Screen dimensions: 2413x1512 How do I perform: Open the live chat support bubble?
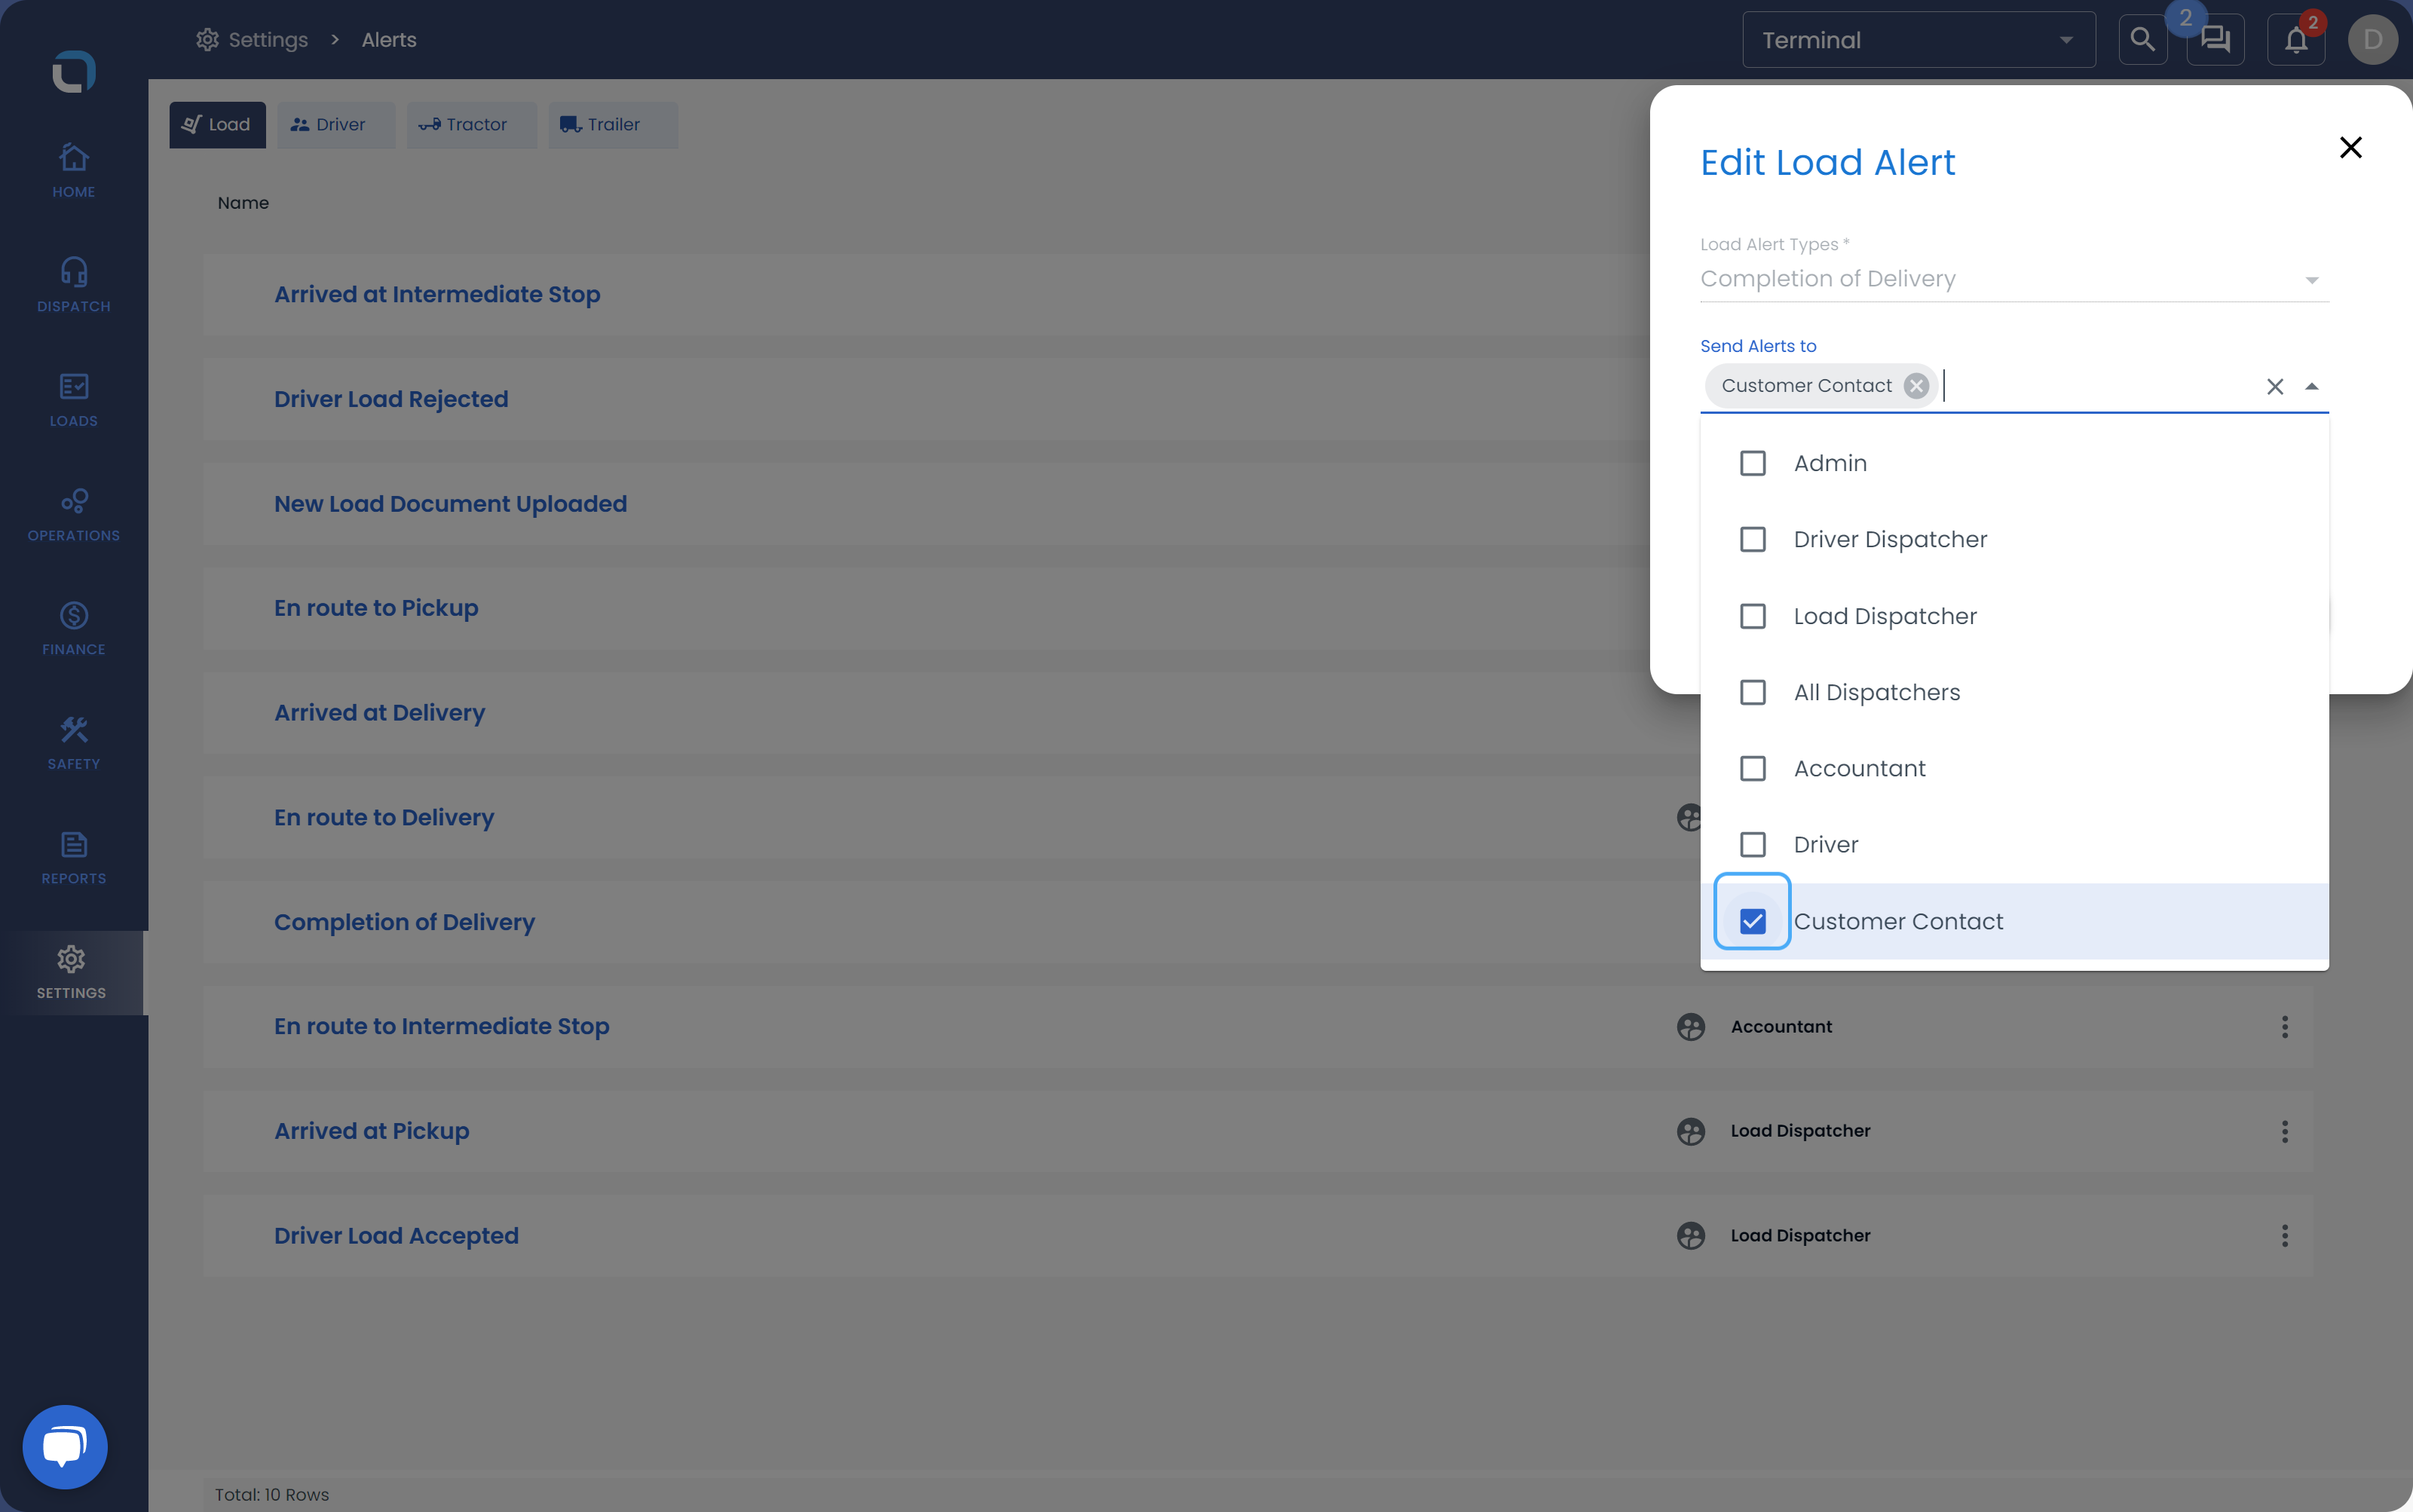coord(65,1446)
